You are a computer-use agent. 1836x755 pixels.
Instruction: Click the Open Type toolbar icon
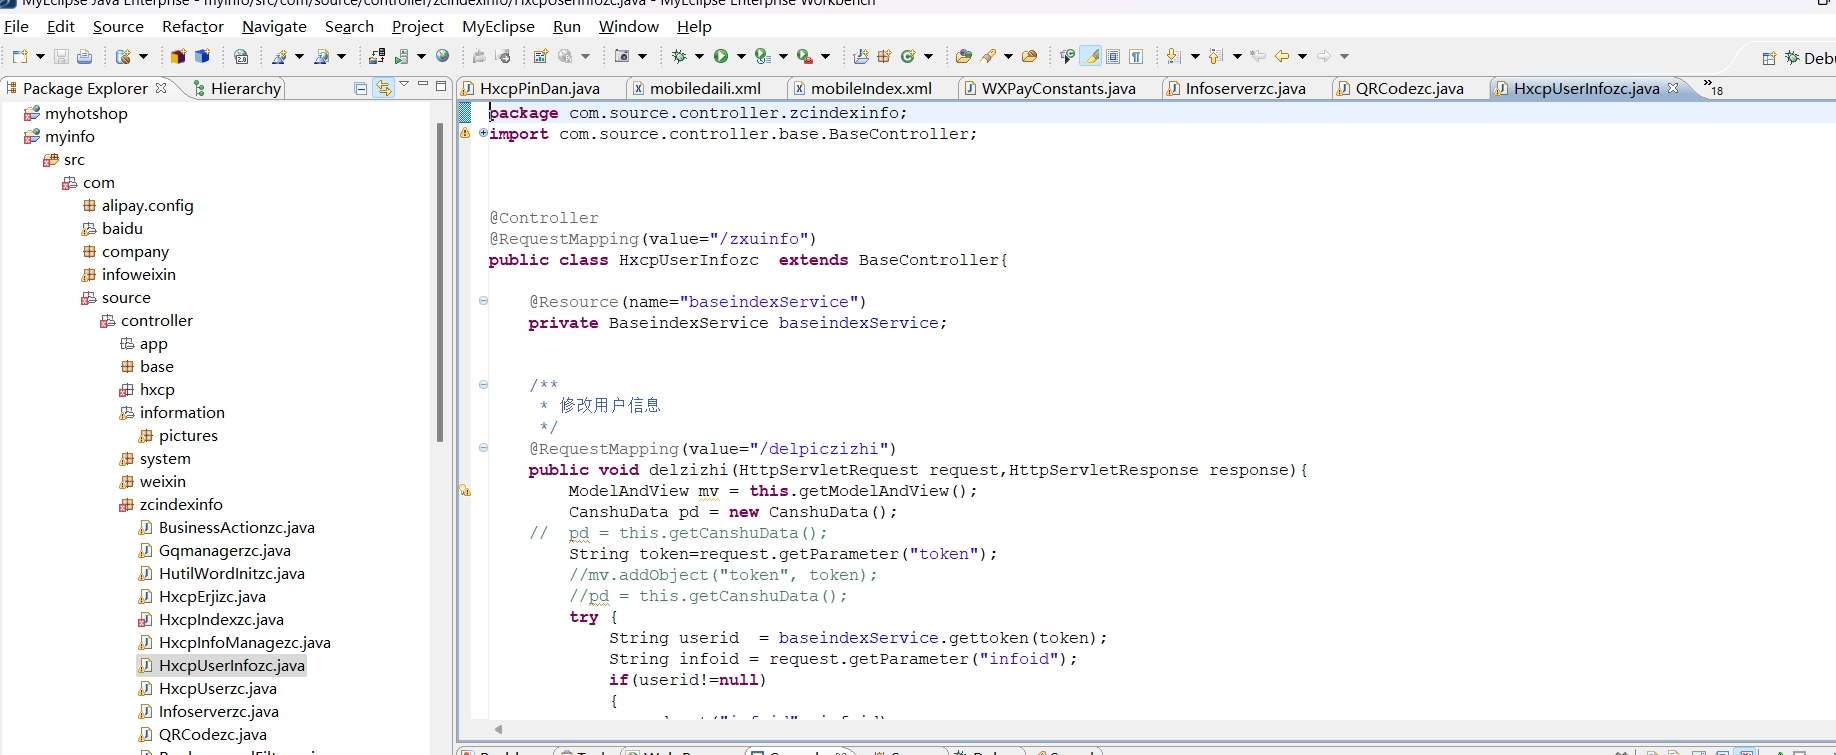click(x=964, y=57)
